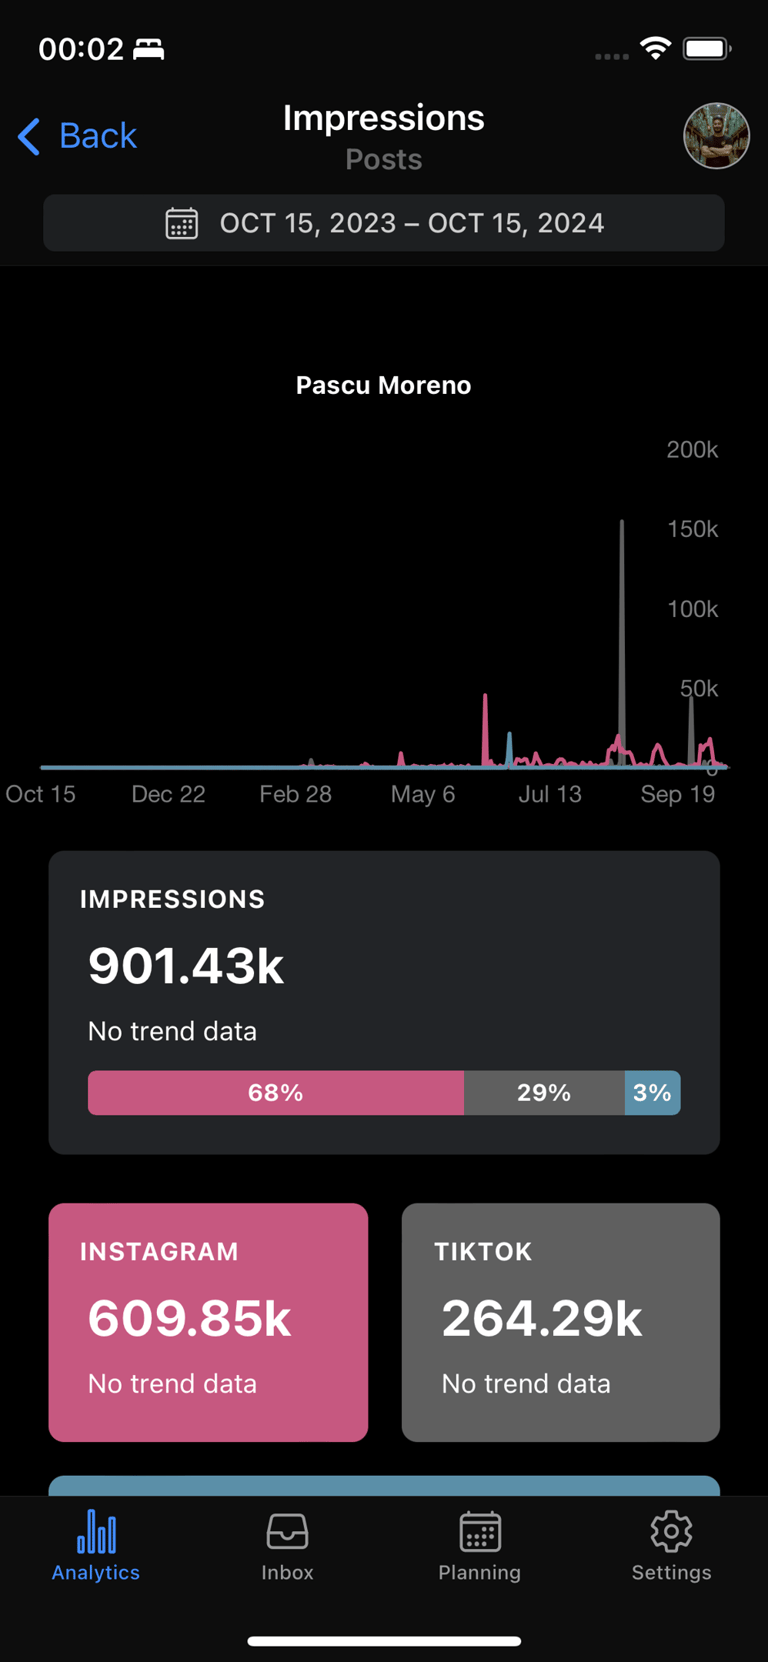Open the Oct 15, 2023 – Oct 15, 2024 date range picker
The width and height of the screenshot is (768, 1662).
[x=384, y=223]
